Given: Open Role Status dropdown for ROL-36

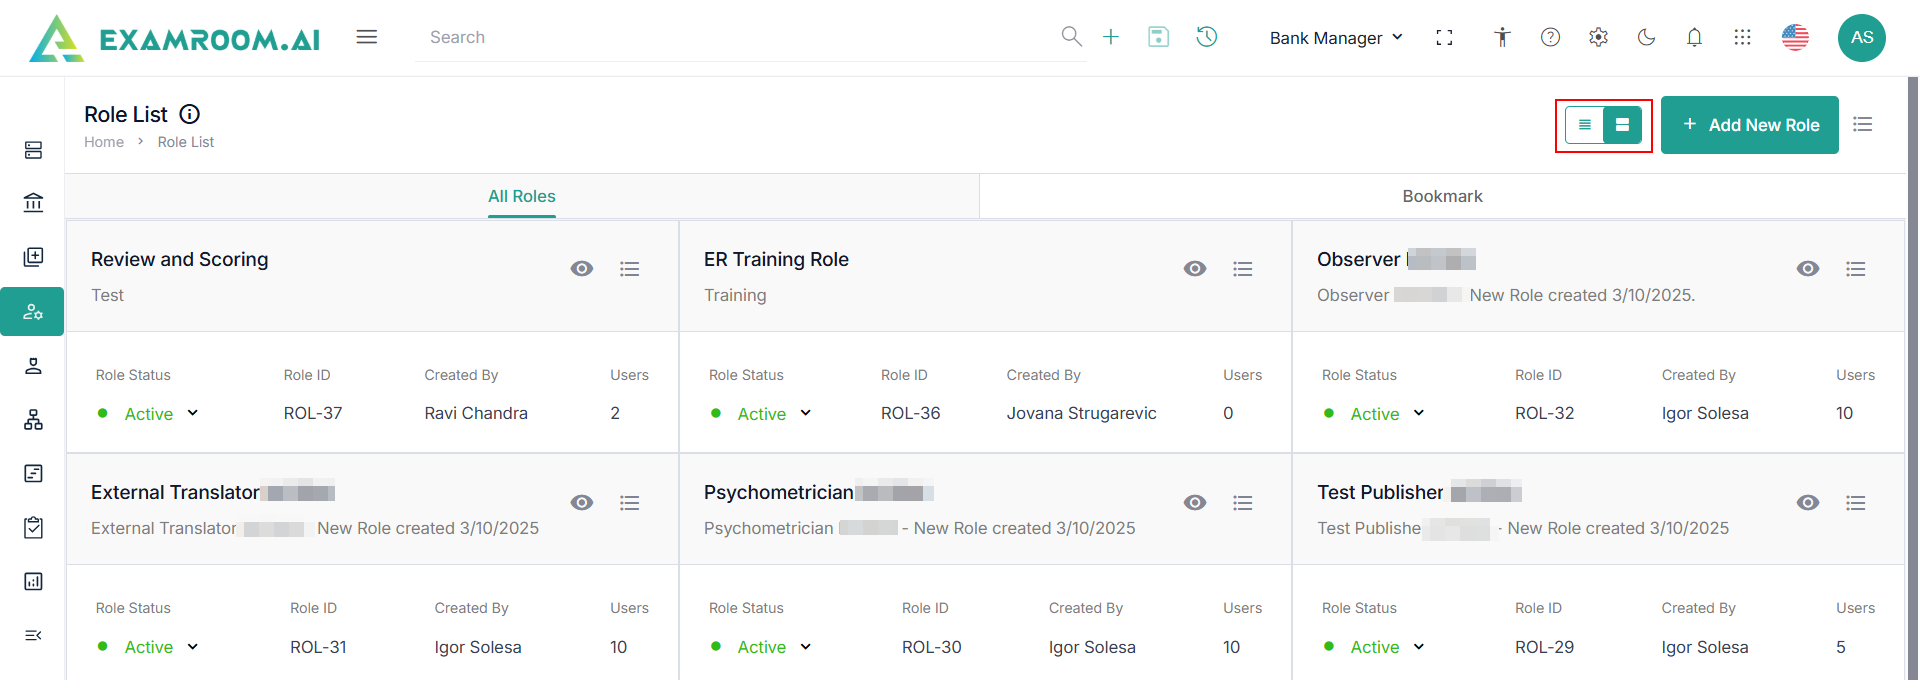Looking at the screenshot, I should [805, 413].
